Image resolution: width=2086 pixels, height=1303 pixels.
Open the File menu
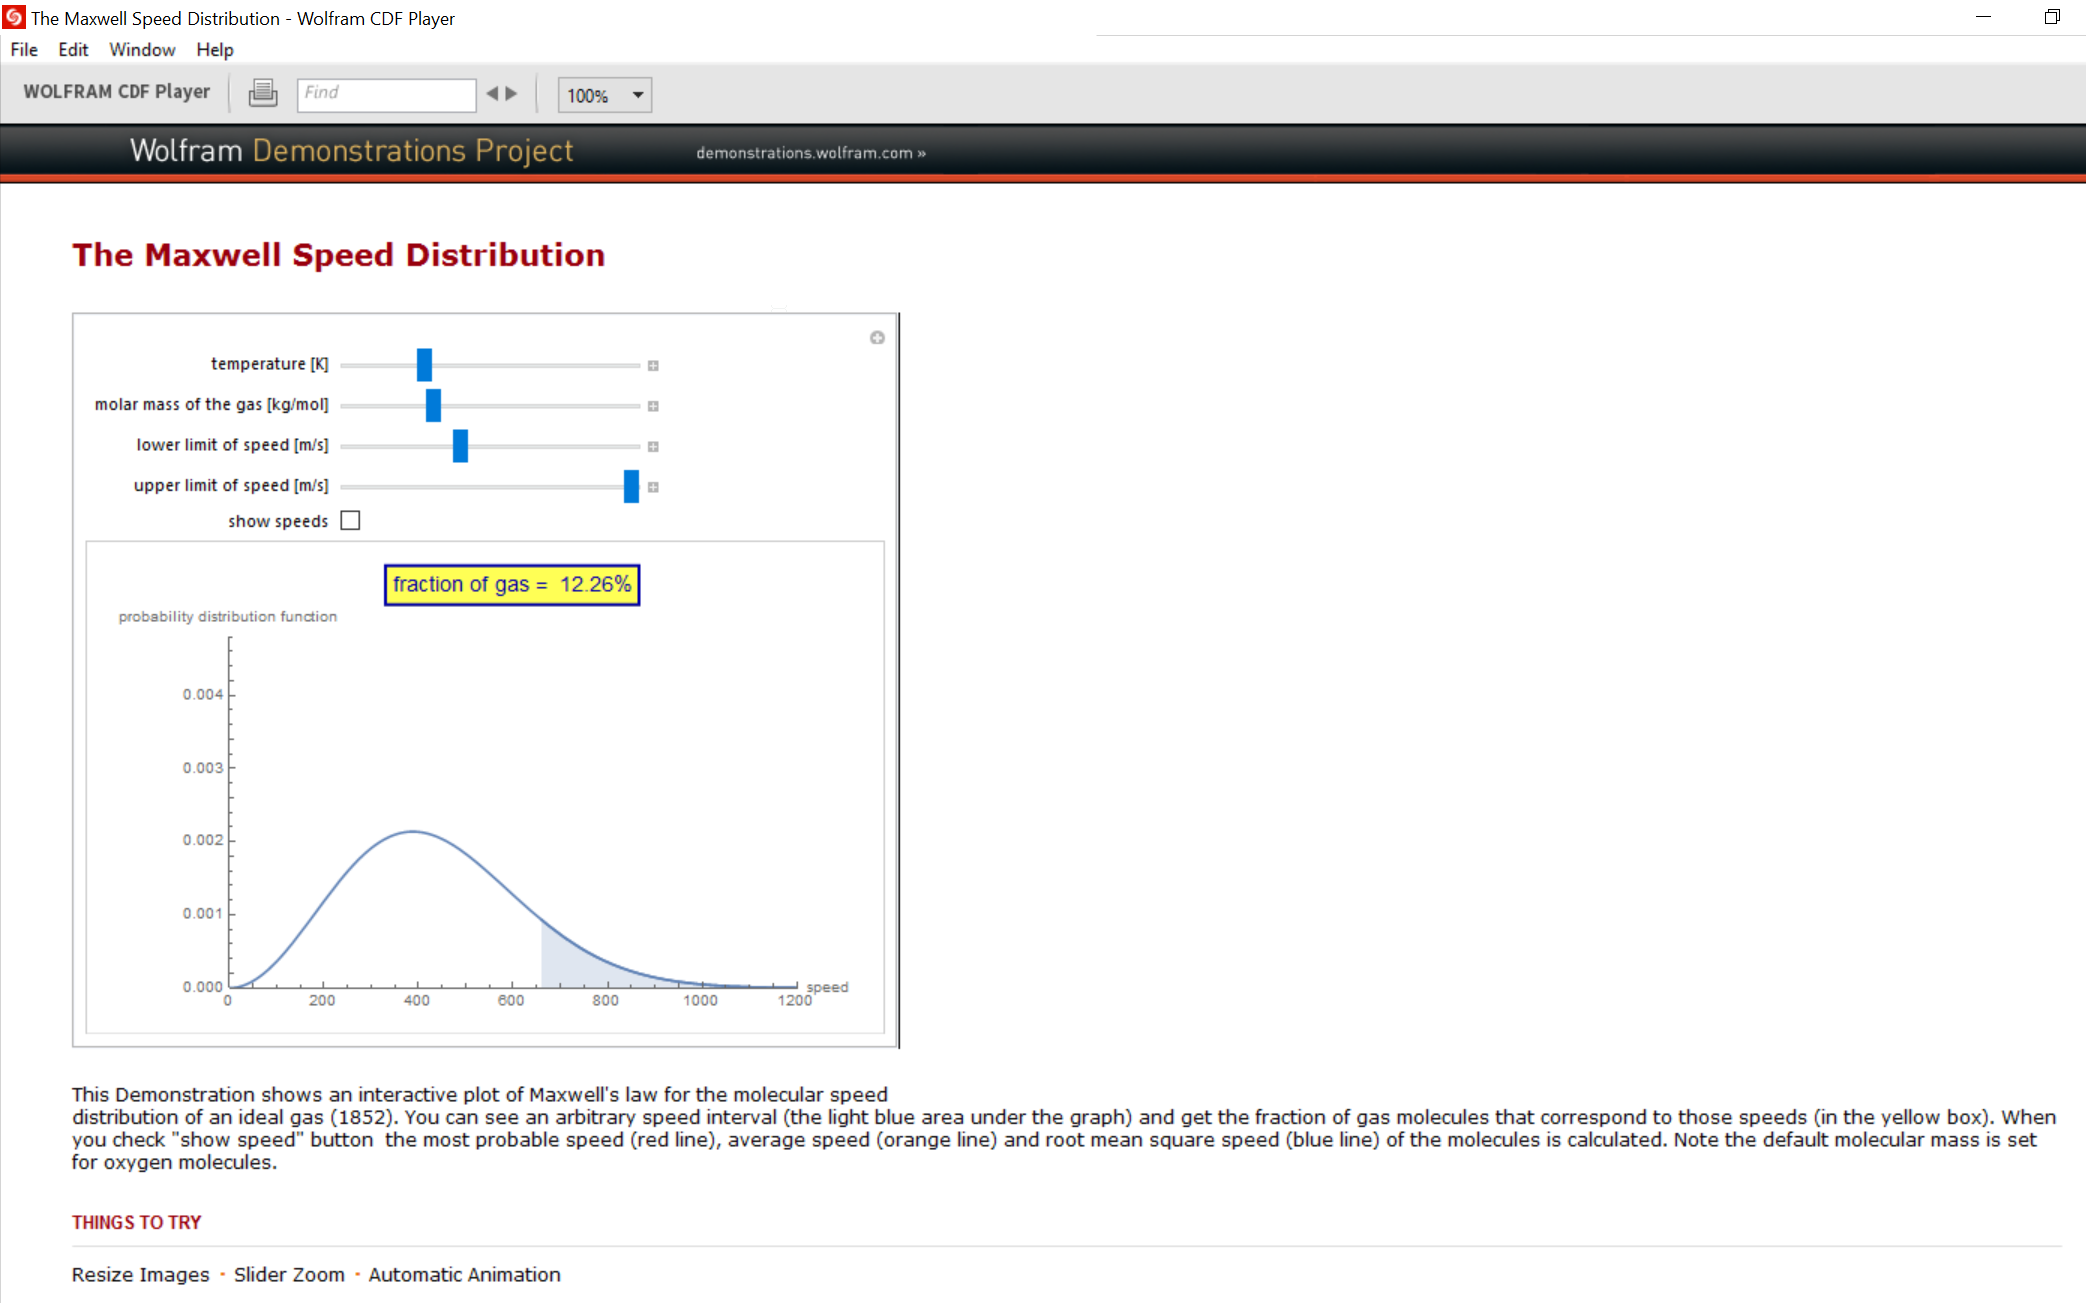pos(22,49)
